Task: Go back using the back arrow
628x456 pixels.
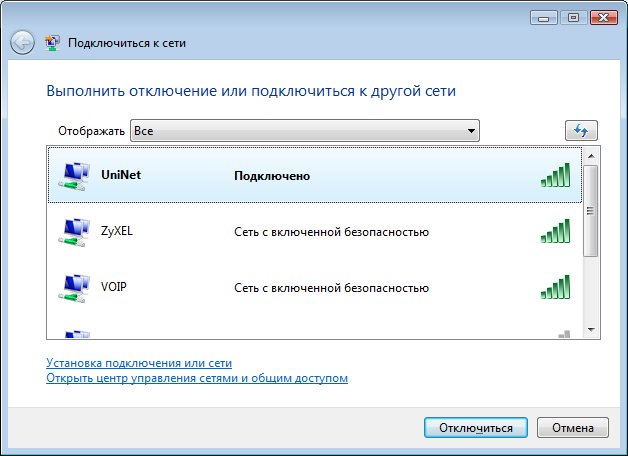Action: click(23, 43)
